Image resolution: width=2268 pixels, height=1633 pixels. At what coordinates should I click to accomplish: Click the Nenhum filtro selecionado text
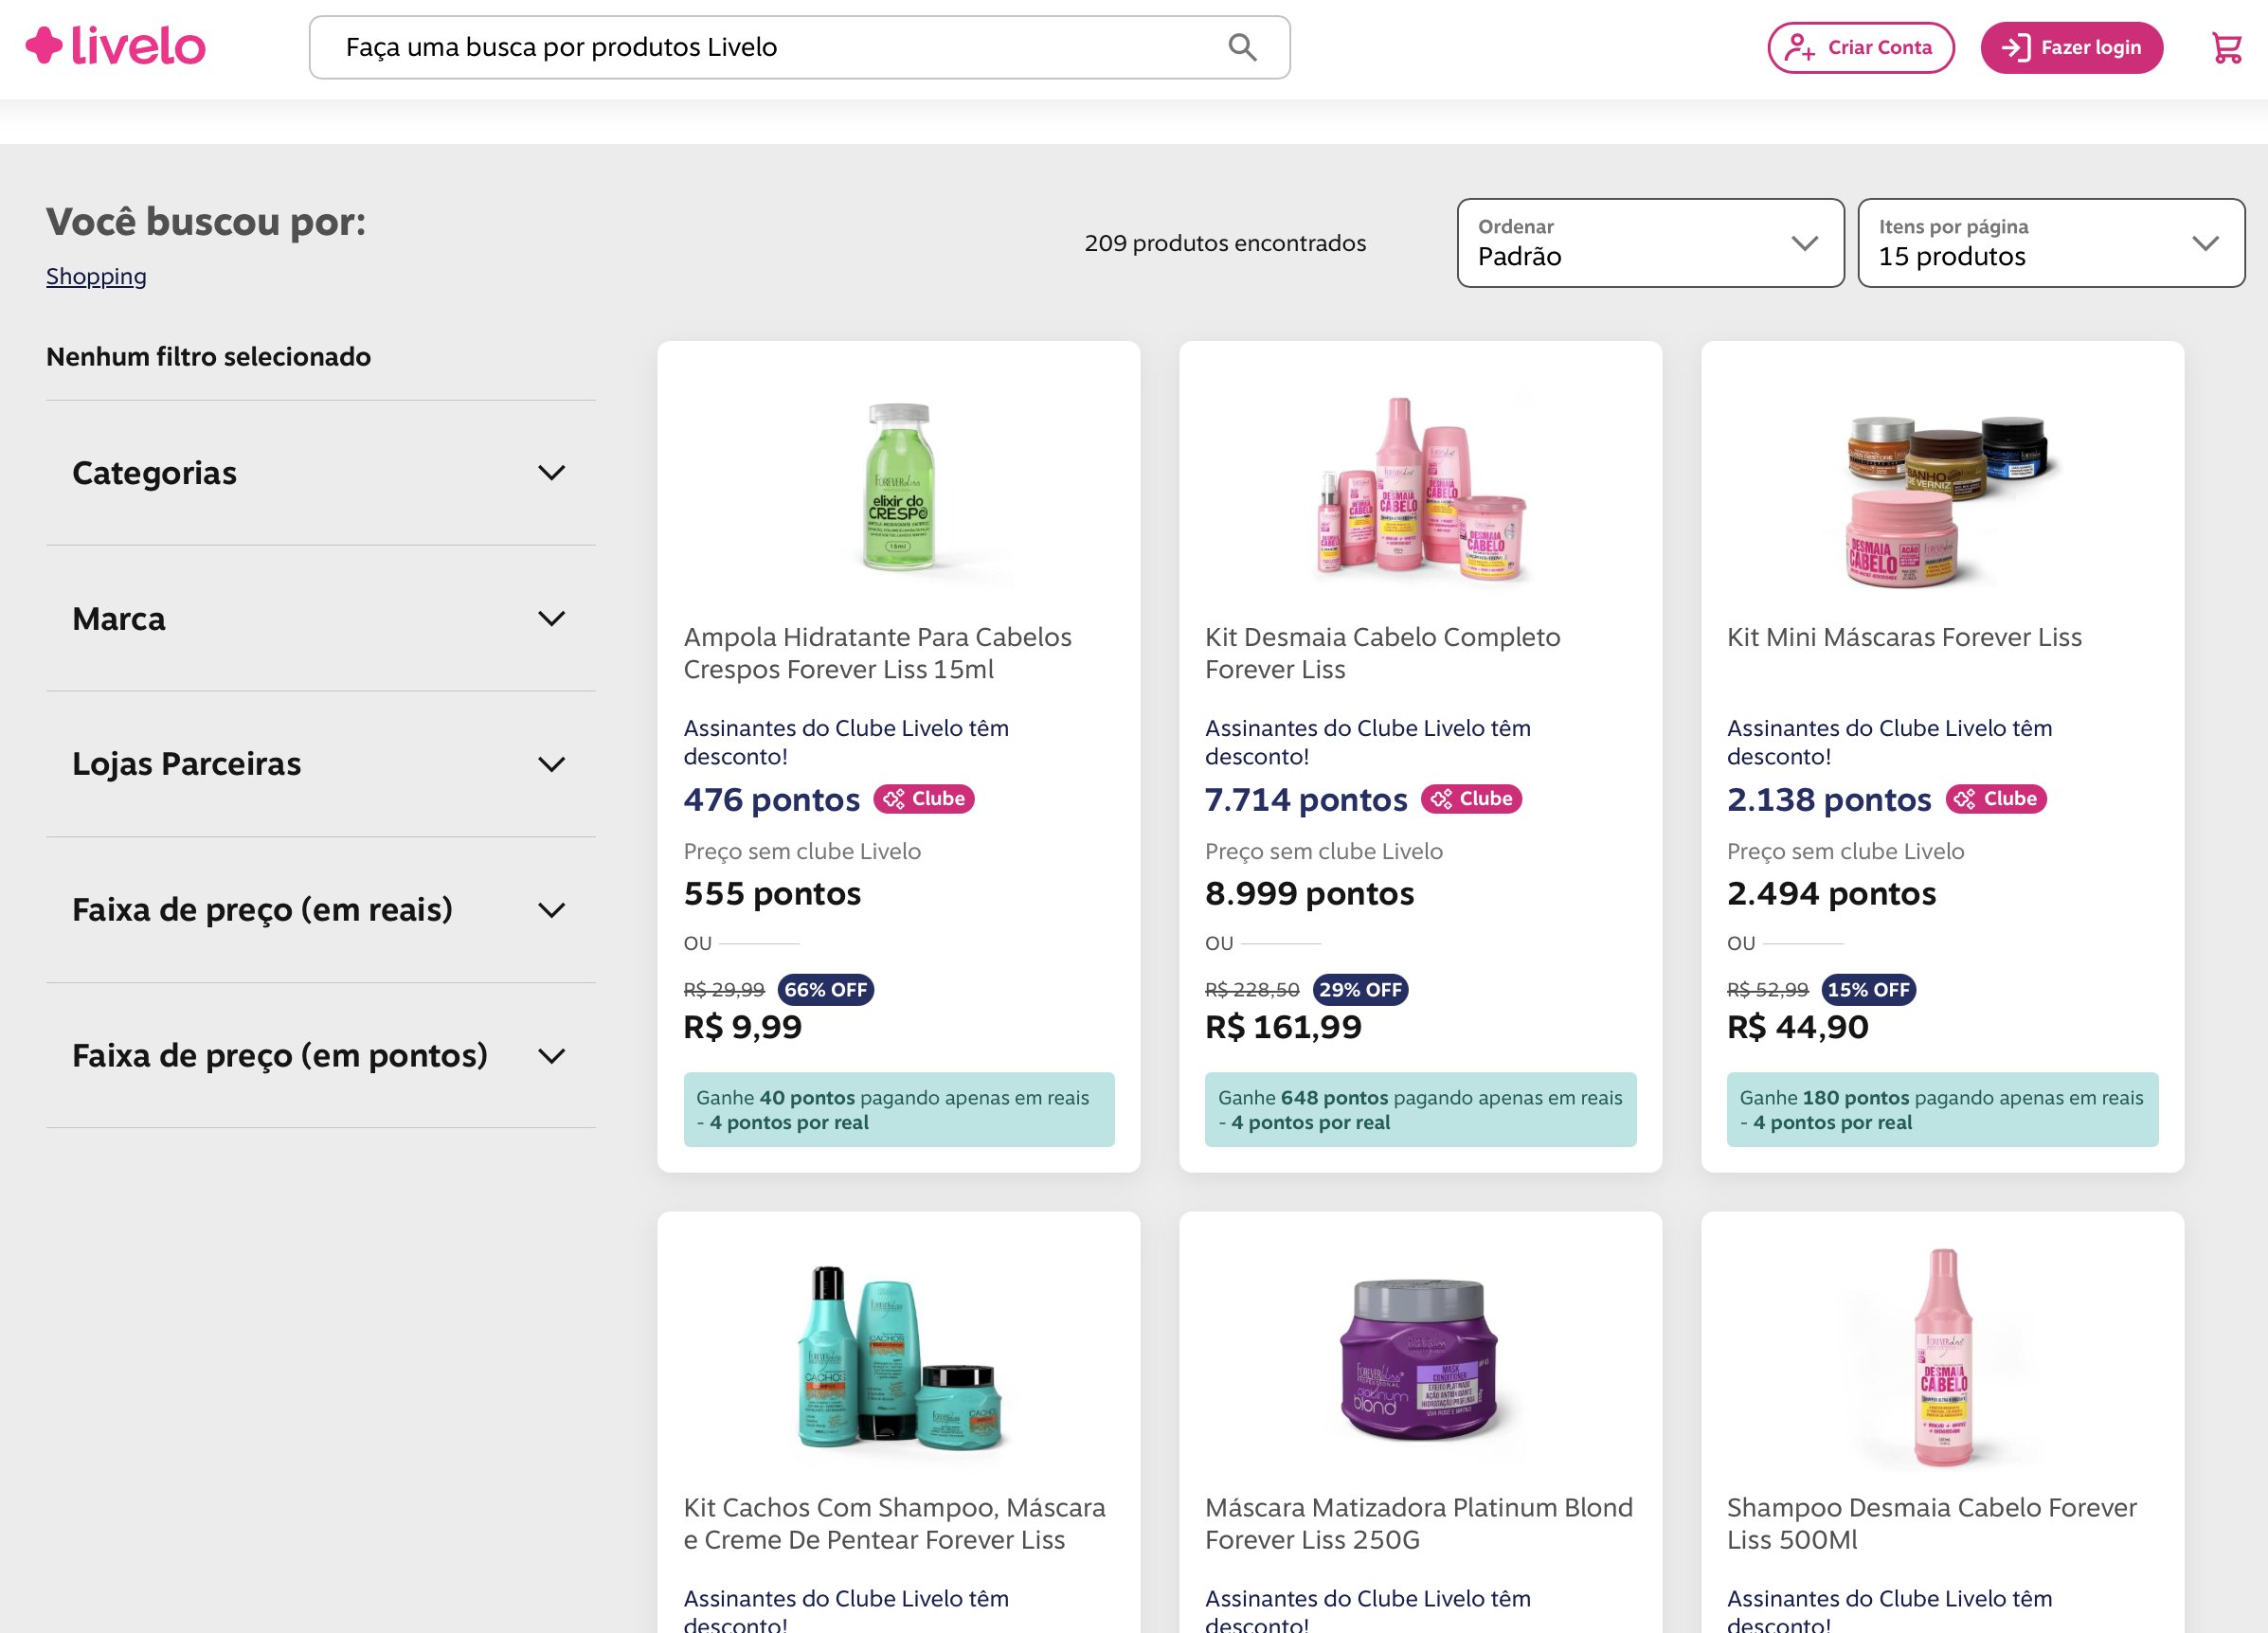tap(208, 357)
